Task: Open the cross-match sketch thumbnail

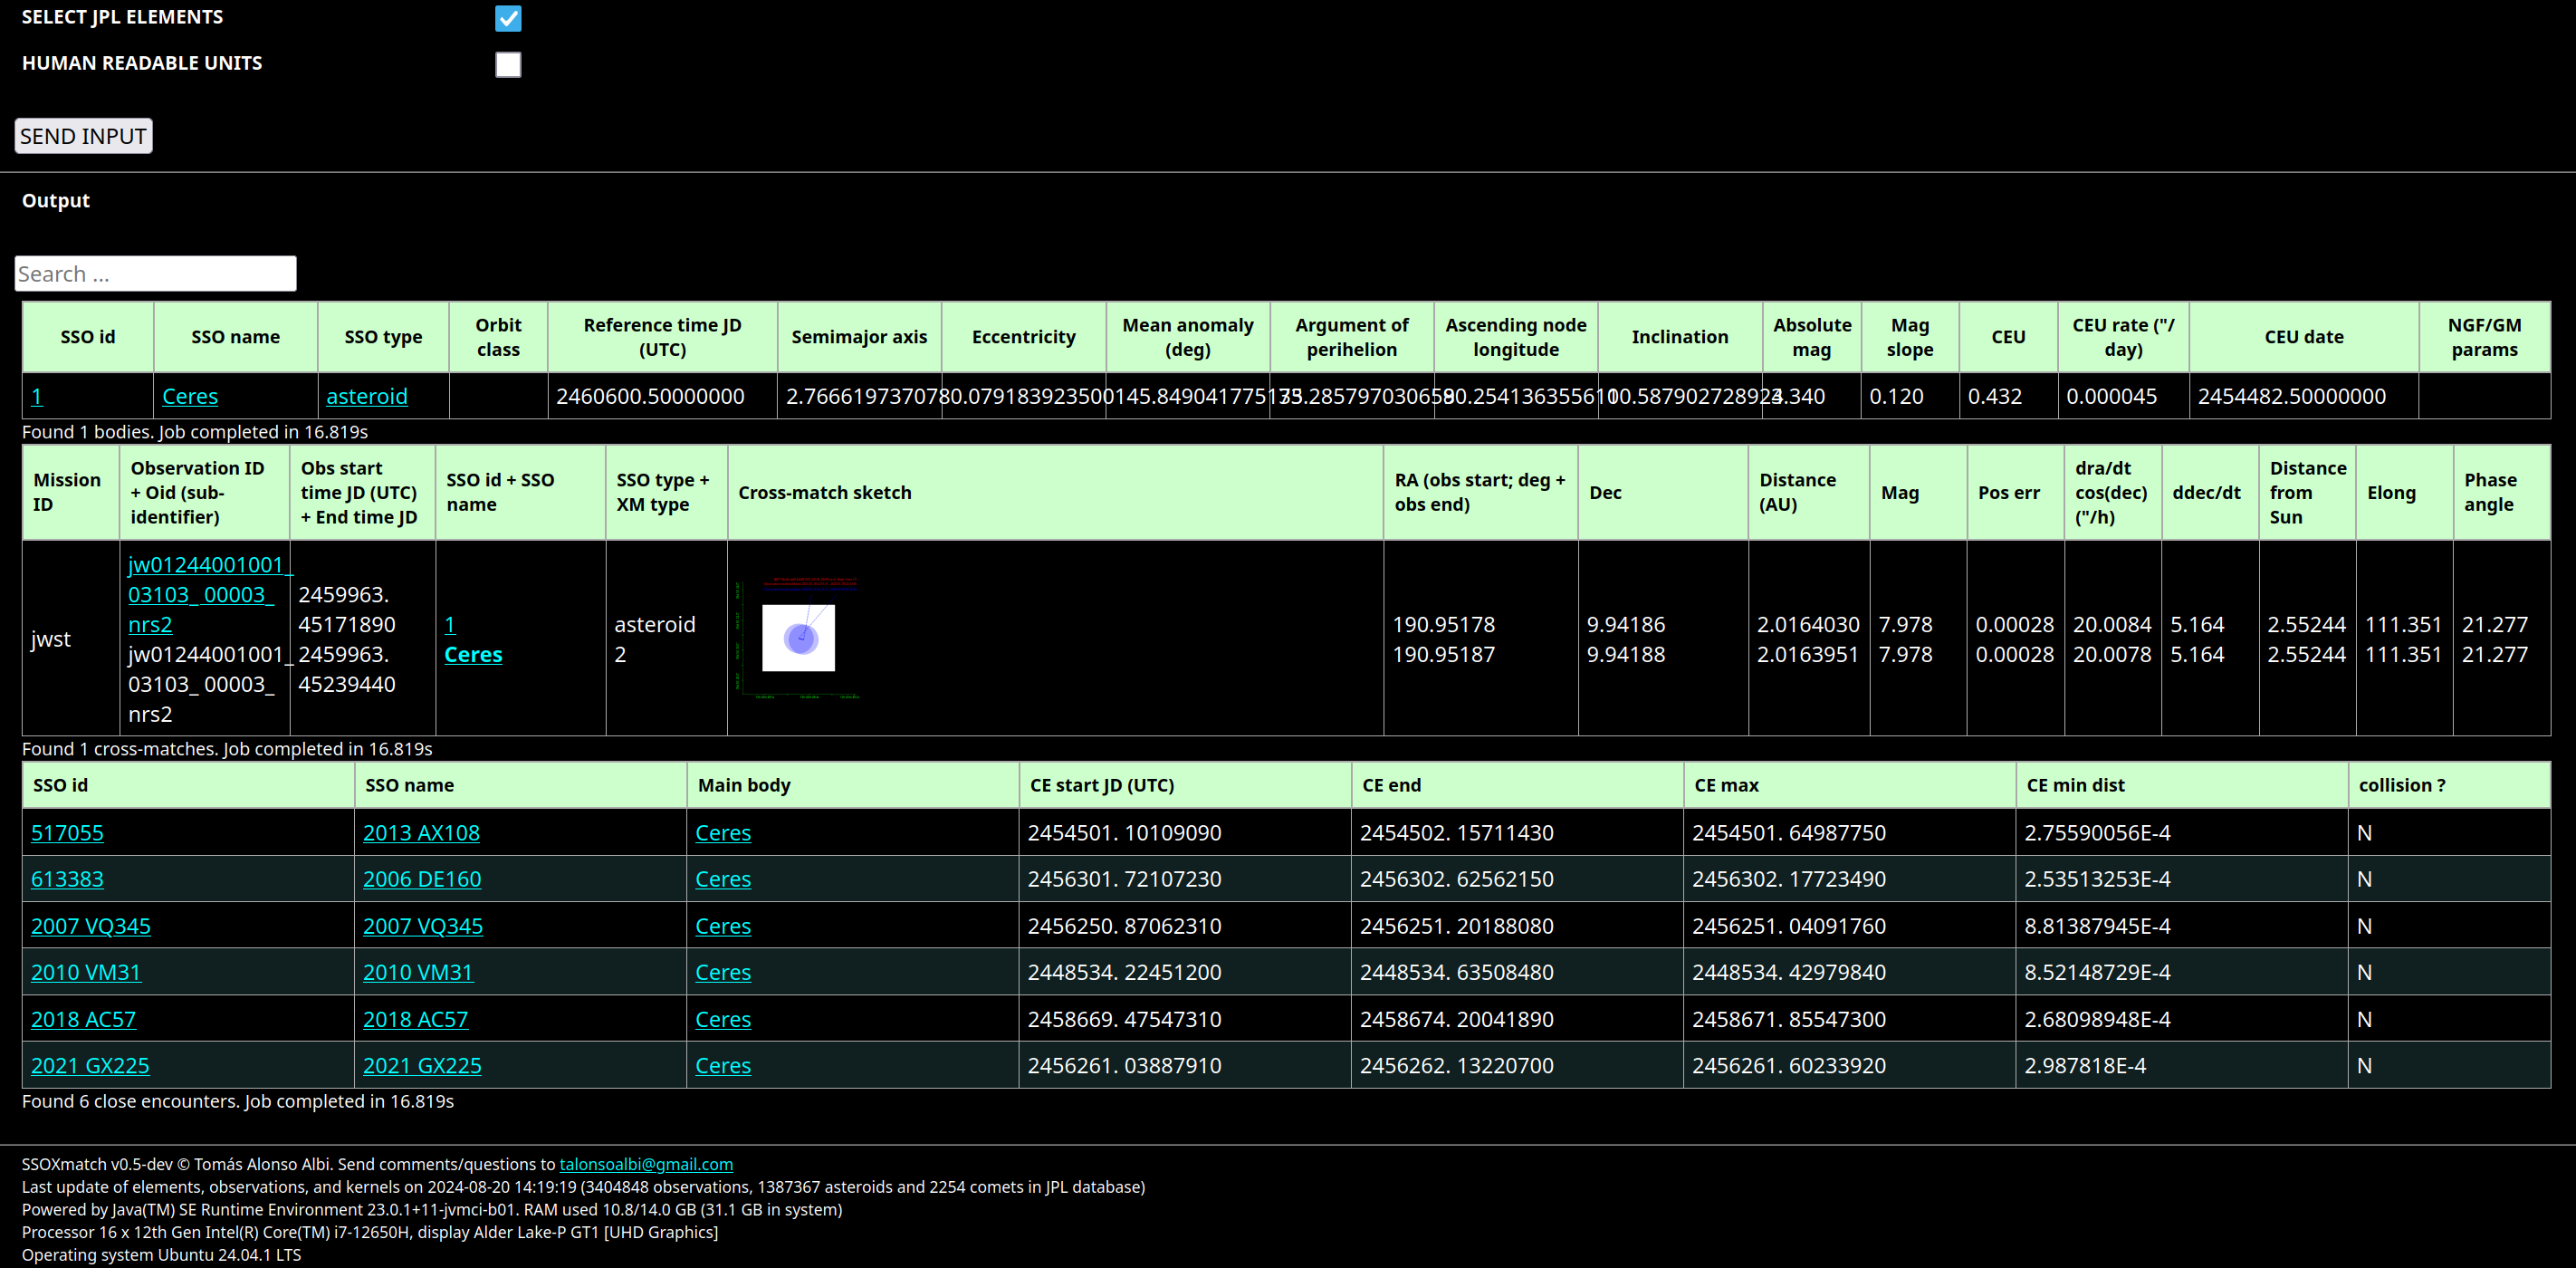Action: click(798, 638)
